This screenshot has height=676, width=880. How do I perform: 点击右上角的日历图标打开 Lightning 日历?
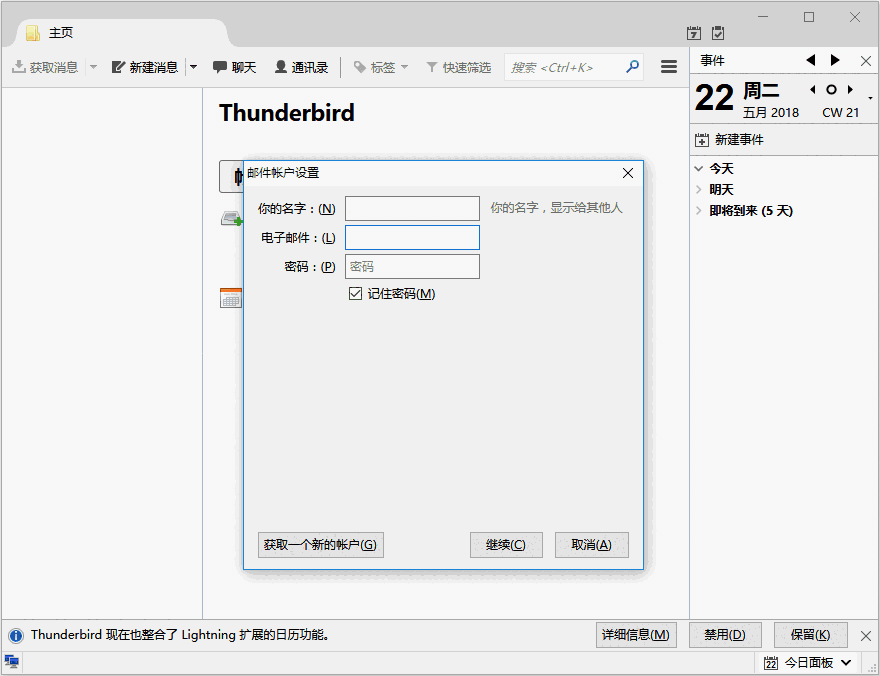point(694,32)
